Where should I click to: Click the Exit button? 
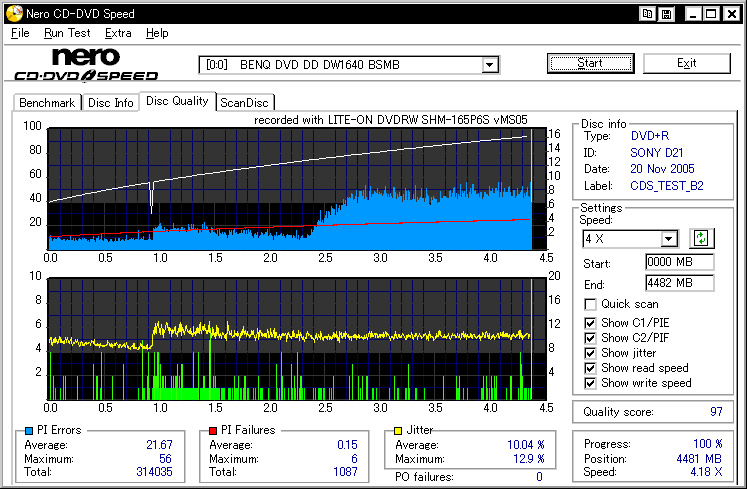point(686,63)
